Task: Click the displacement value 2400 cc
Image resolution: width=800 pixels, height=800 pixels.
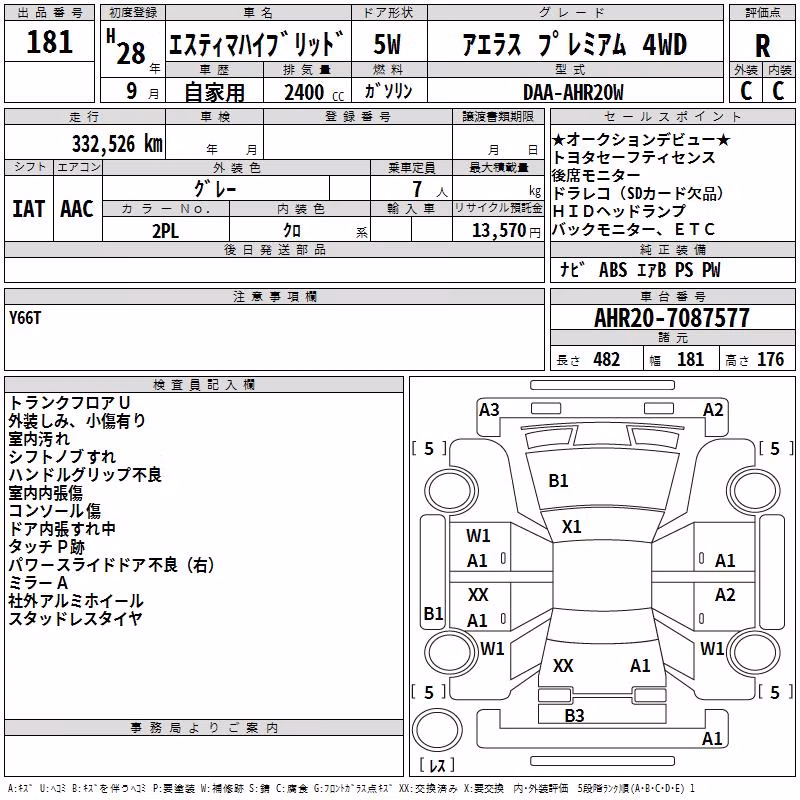Action: click(314, 92)
